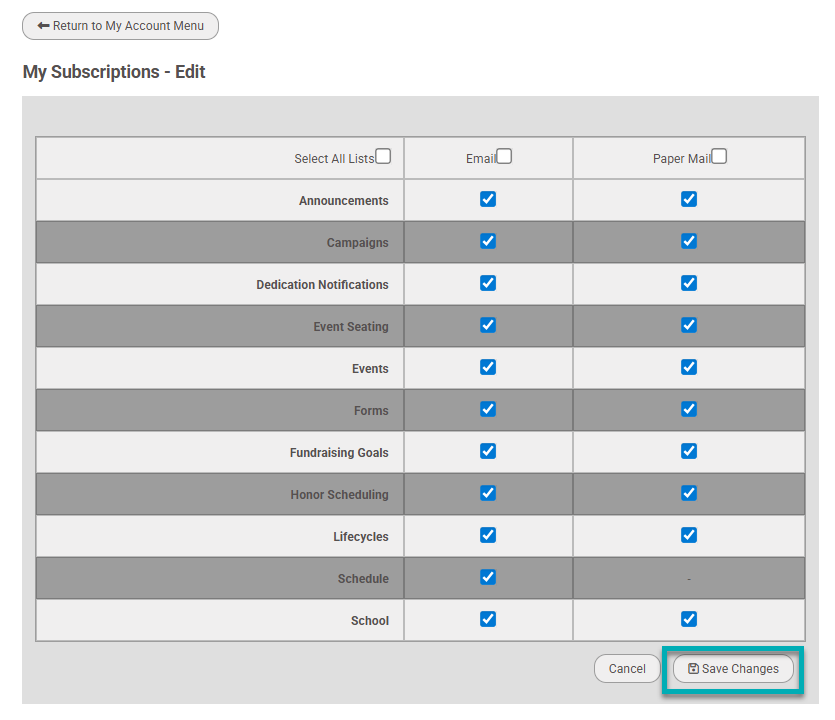Toggle Email for Event Seating

pyautogui.click(x=488, y=325)
